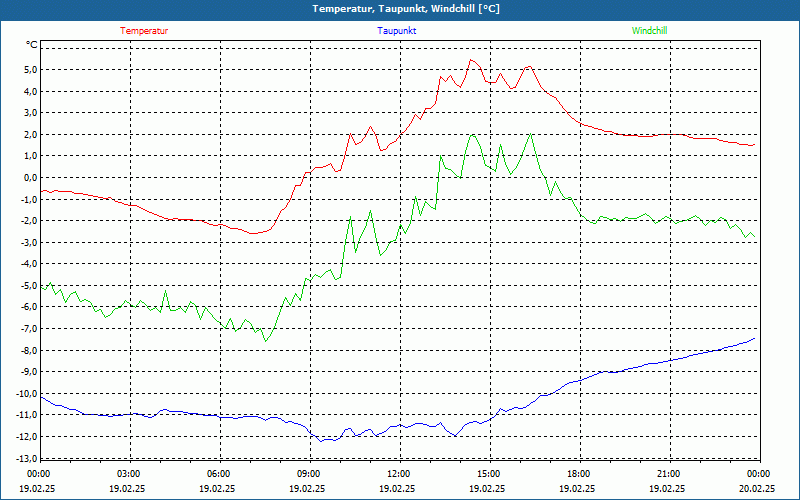This screenshot has width=800, height=500.
Task: Click the 03:00 time axis label
Action: click(x=128, y=474)
